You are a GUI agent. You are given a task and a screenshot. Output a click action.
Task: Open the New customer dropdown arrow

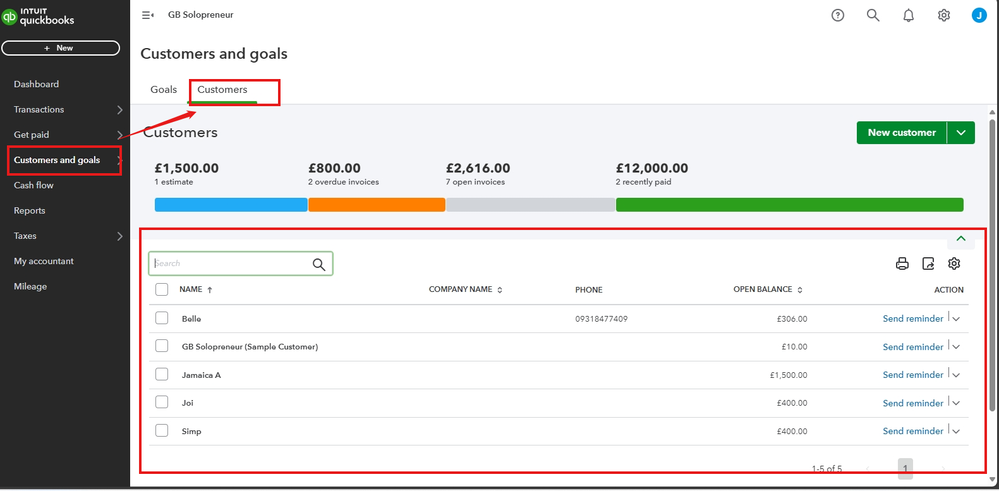961,132
